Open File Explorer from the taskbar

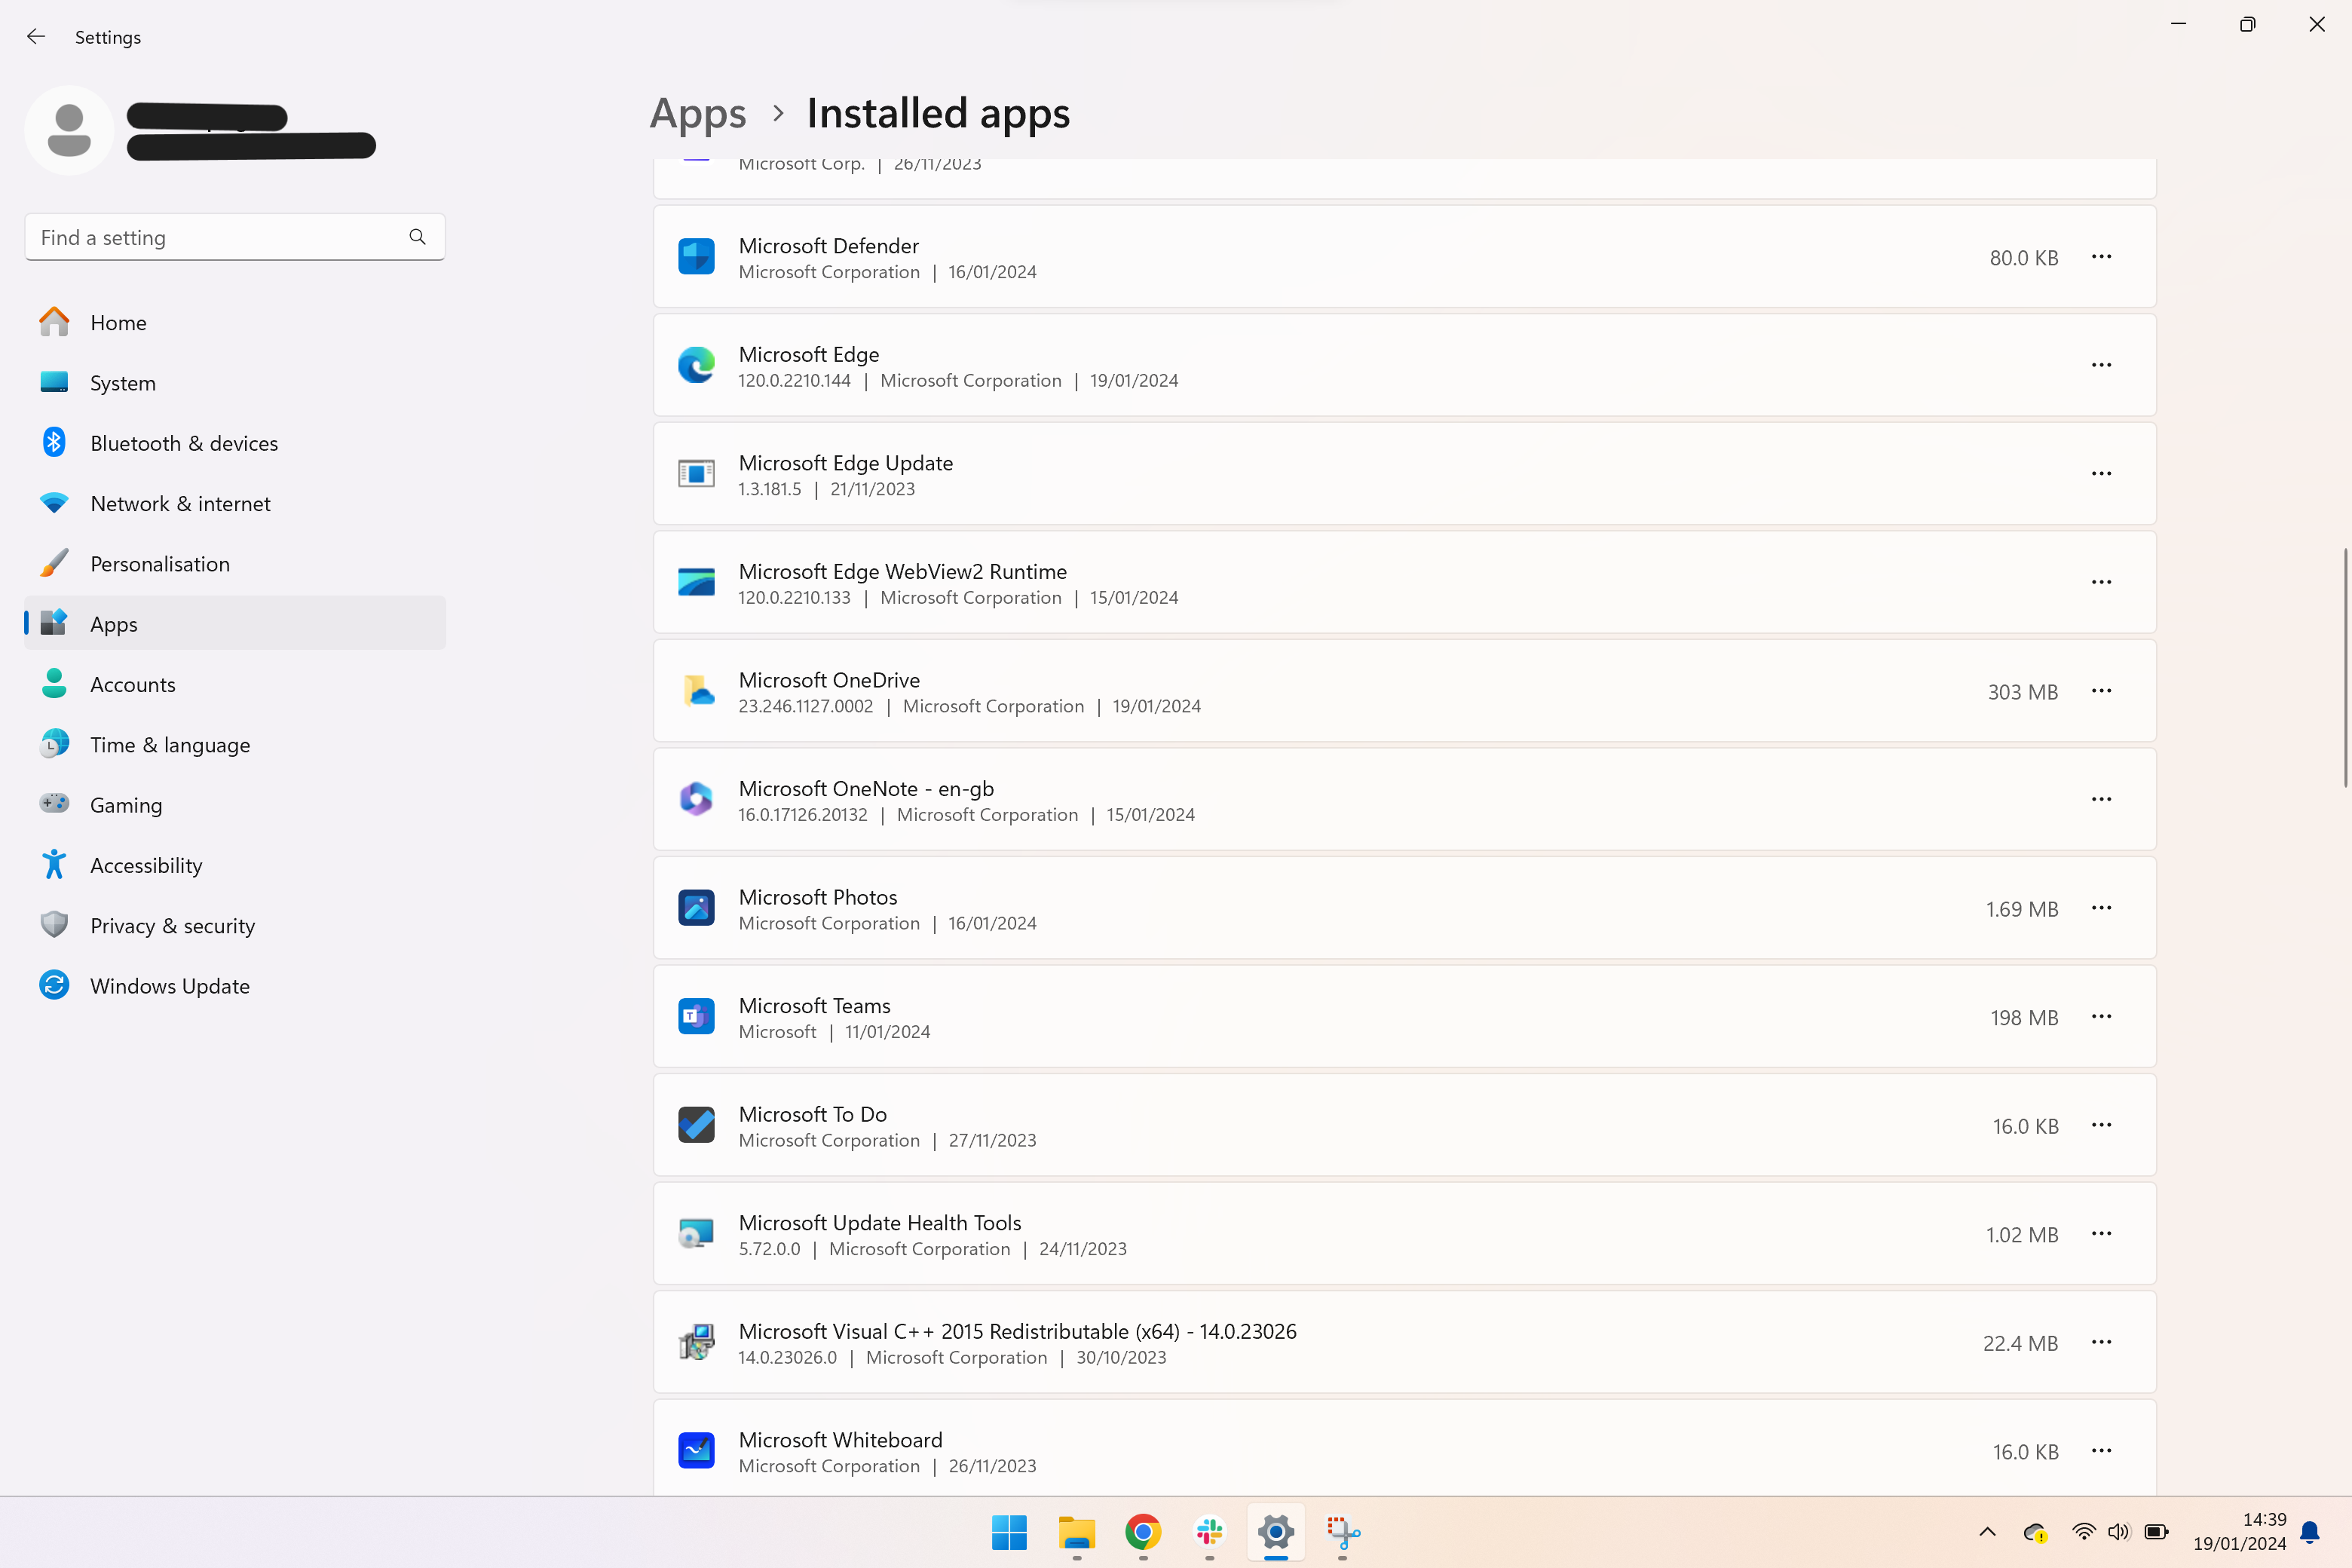point(1076,1532)
